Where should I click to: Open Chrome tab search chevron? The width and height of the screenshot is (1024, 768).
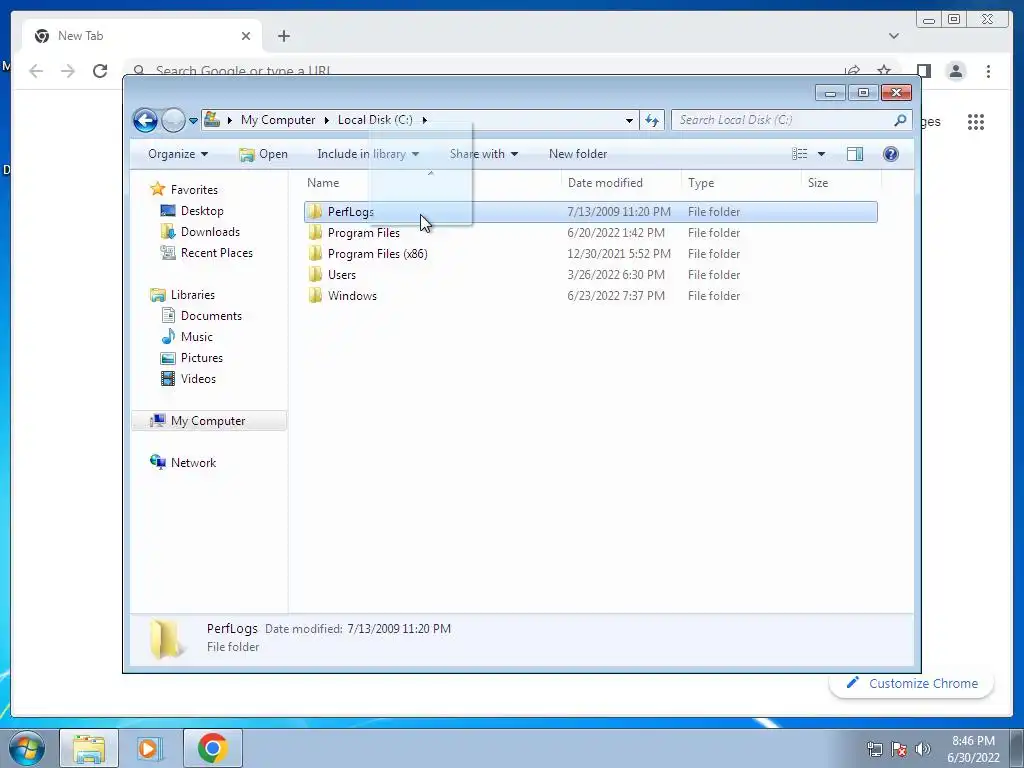[x=893, y=36]
